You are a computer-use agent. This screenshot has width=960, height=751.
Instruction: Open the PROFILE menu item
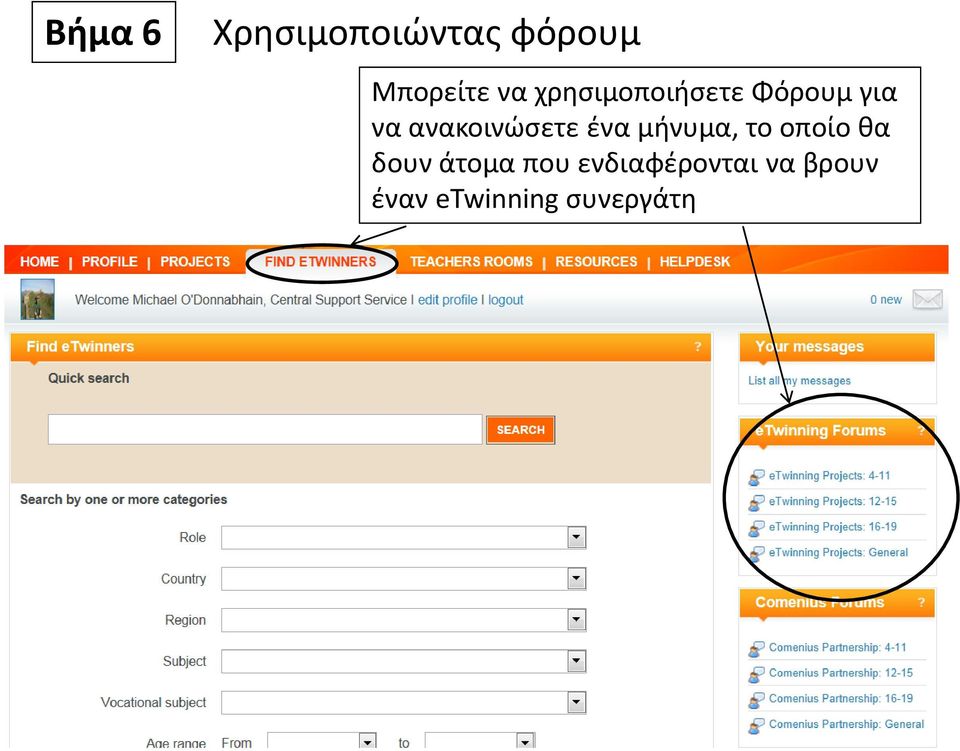110,262
